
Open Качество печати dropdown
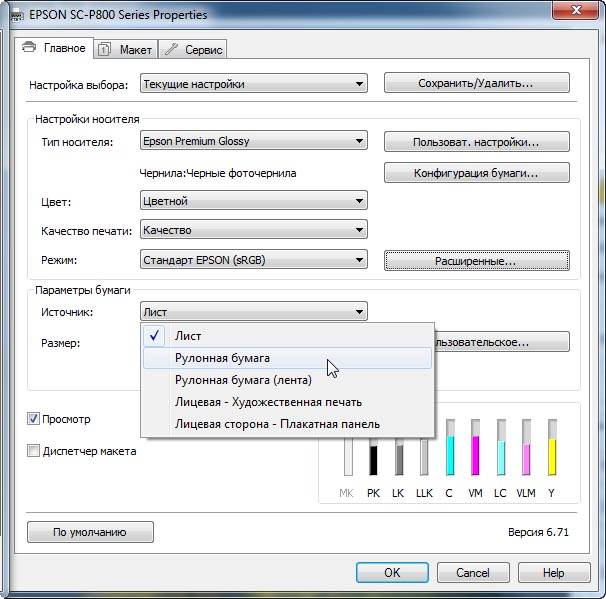tap(254, 230)
